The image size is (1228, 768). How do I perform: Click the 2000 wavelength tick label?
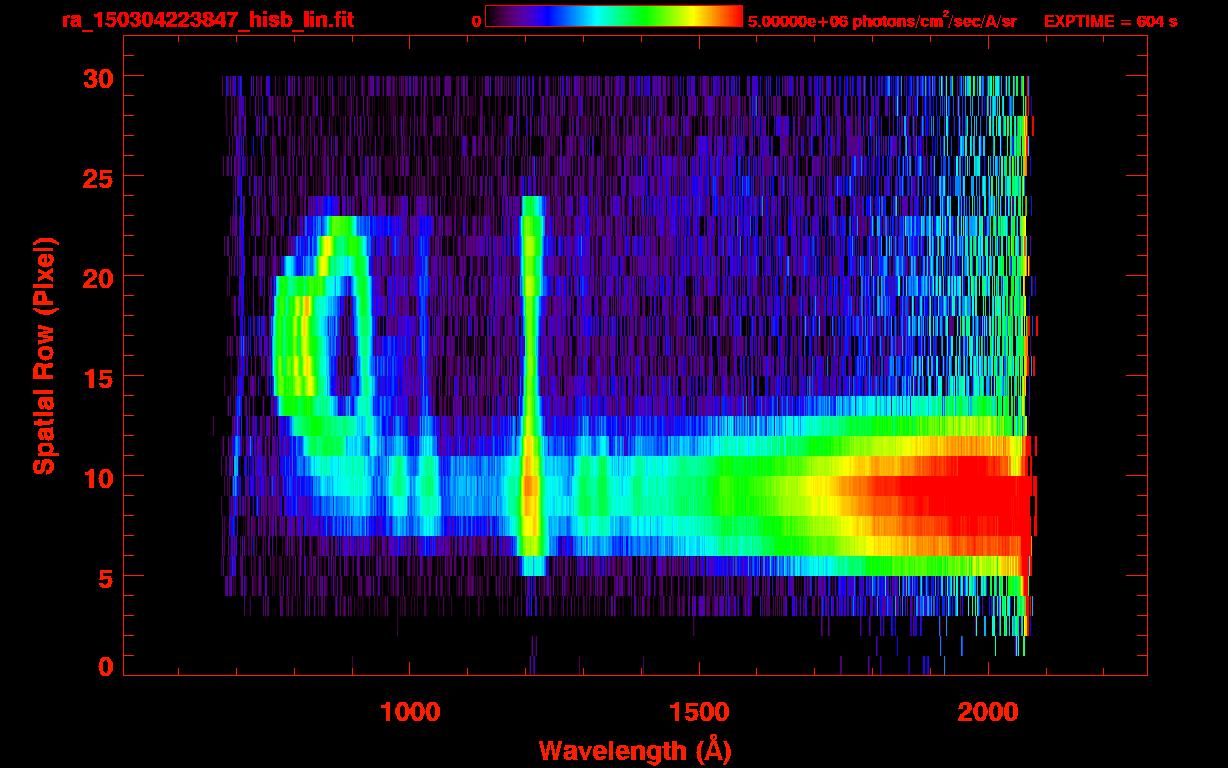coord(988,712)
